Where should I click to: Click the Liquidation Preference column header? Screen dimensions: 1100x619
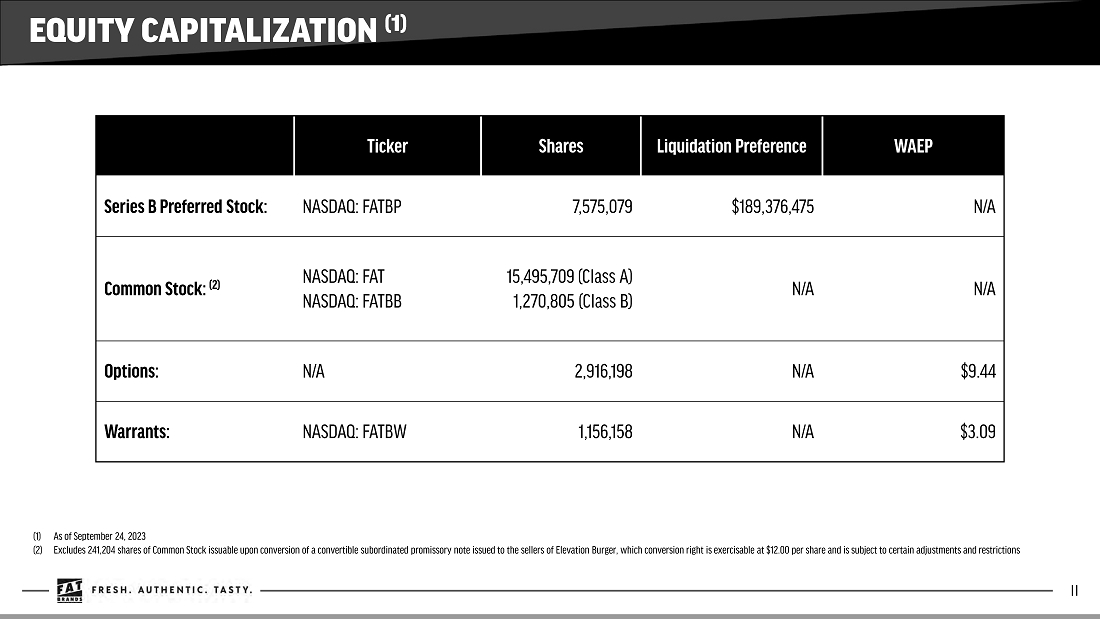731,146
